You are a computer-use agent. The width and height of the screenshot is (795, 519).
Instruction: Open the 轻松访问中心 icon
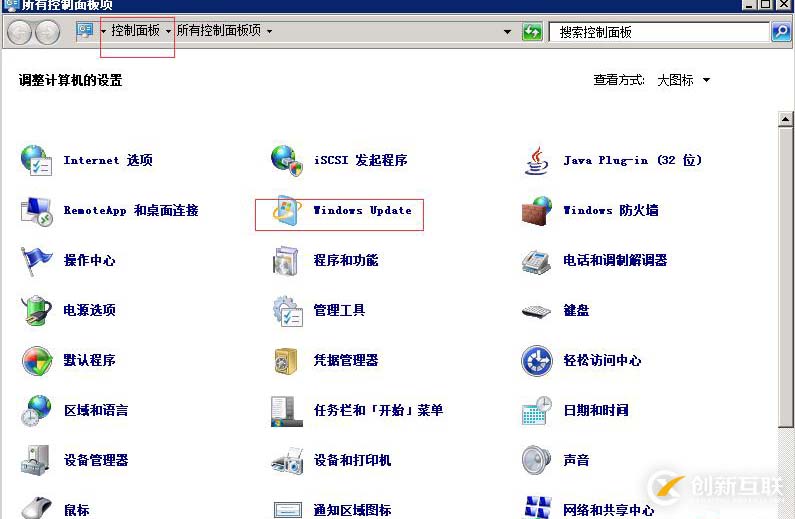[x=536, y=360]
